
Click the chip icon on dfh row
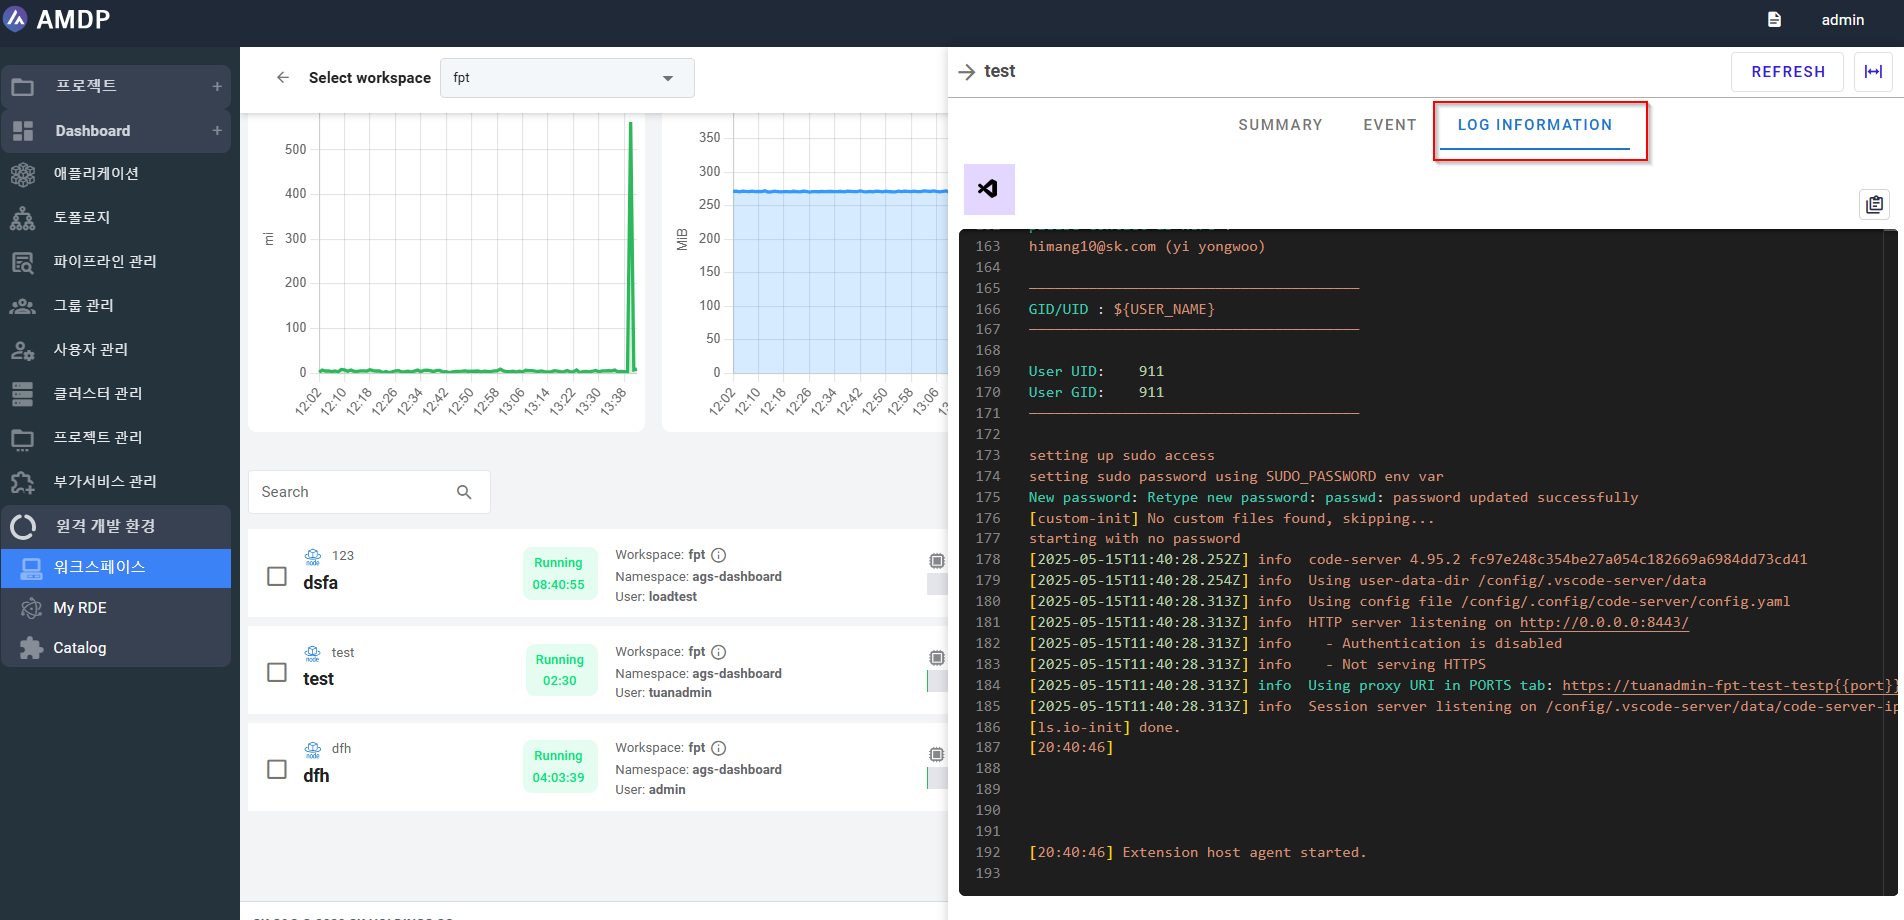click(x=937, y=755)
